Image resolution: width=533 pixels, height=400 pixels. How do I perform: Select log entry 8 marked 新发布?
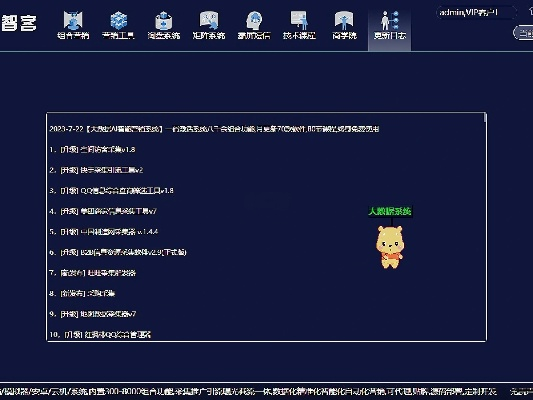tap(82, 293)
